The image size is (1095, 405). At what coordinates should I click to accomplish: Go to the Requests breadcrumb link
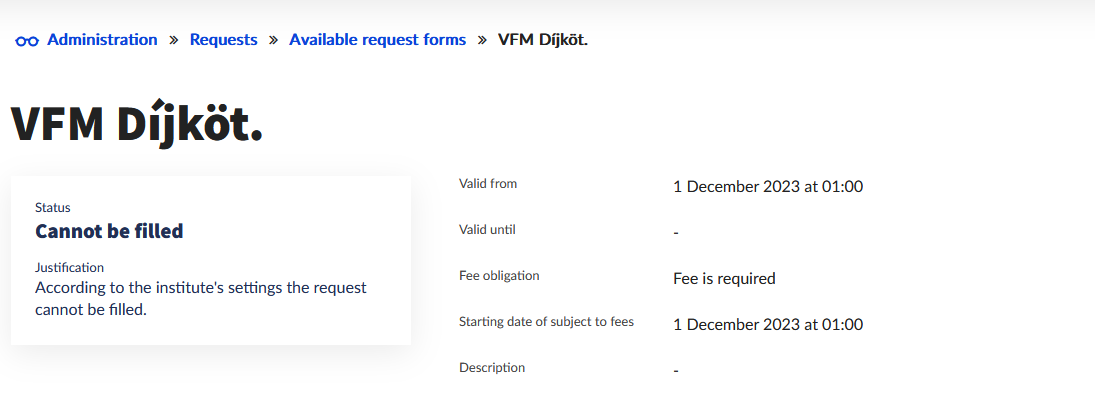[223, 40]
